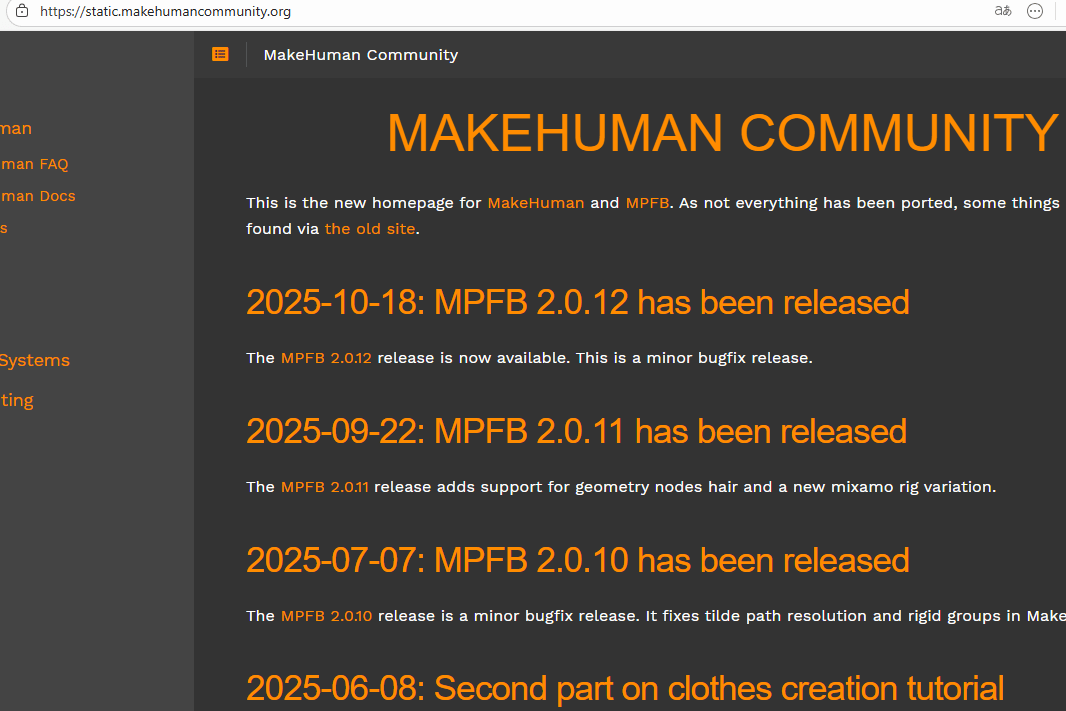Open the MPFB 2.0.10 release link

coord(326,616)
